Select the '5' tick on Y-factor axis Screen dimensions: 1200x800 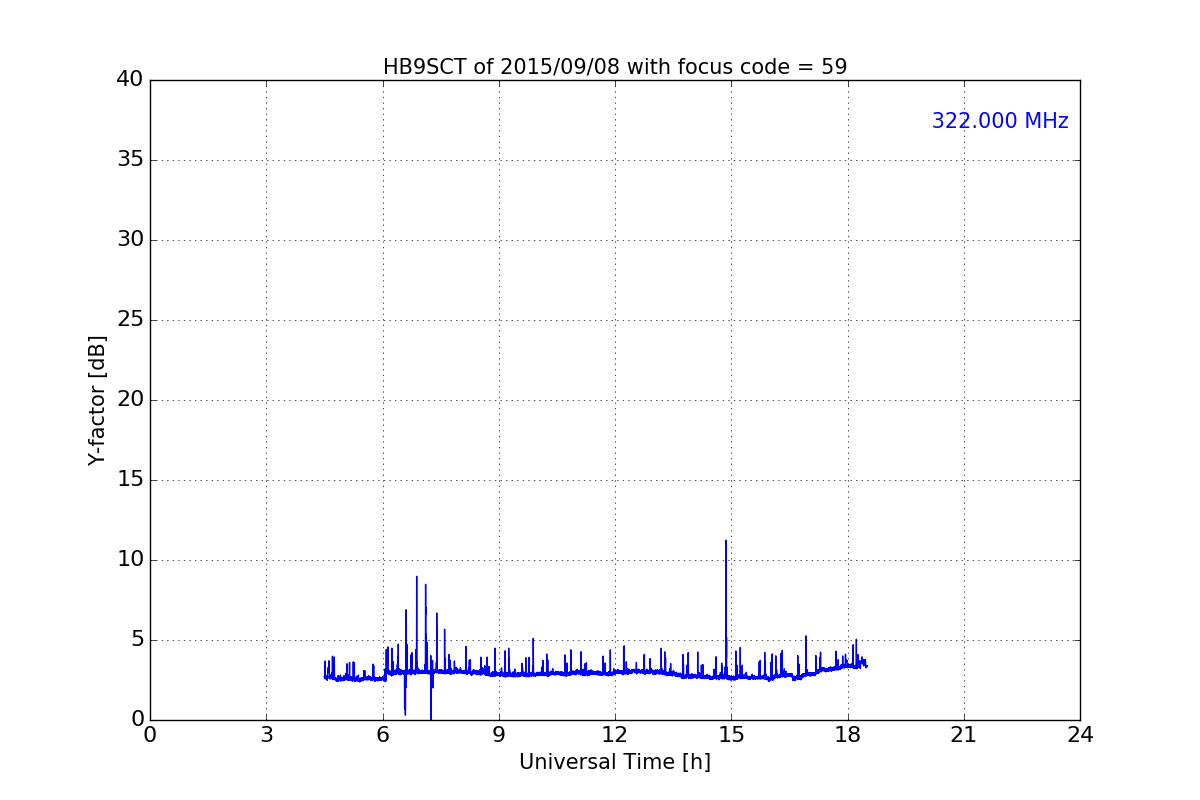137,640
